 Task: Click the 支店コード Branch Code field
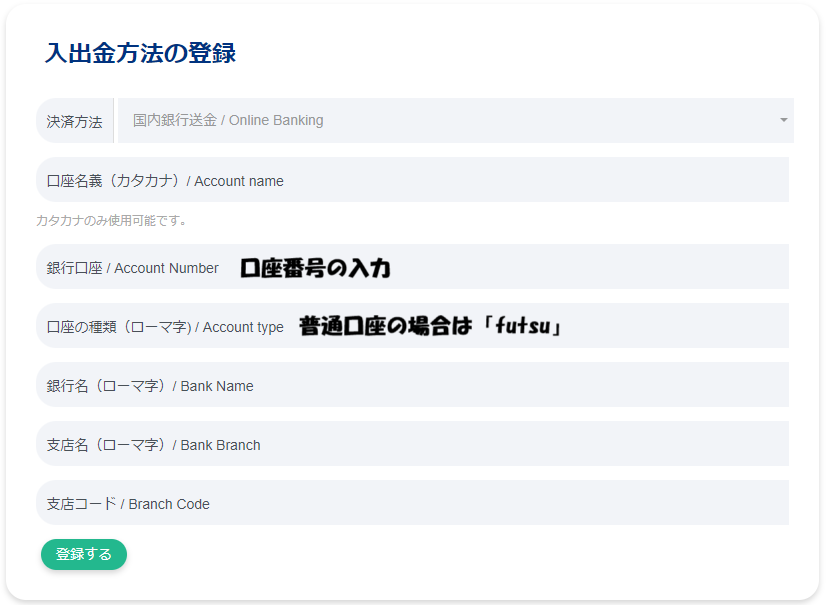click(x=500, y=504)
